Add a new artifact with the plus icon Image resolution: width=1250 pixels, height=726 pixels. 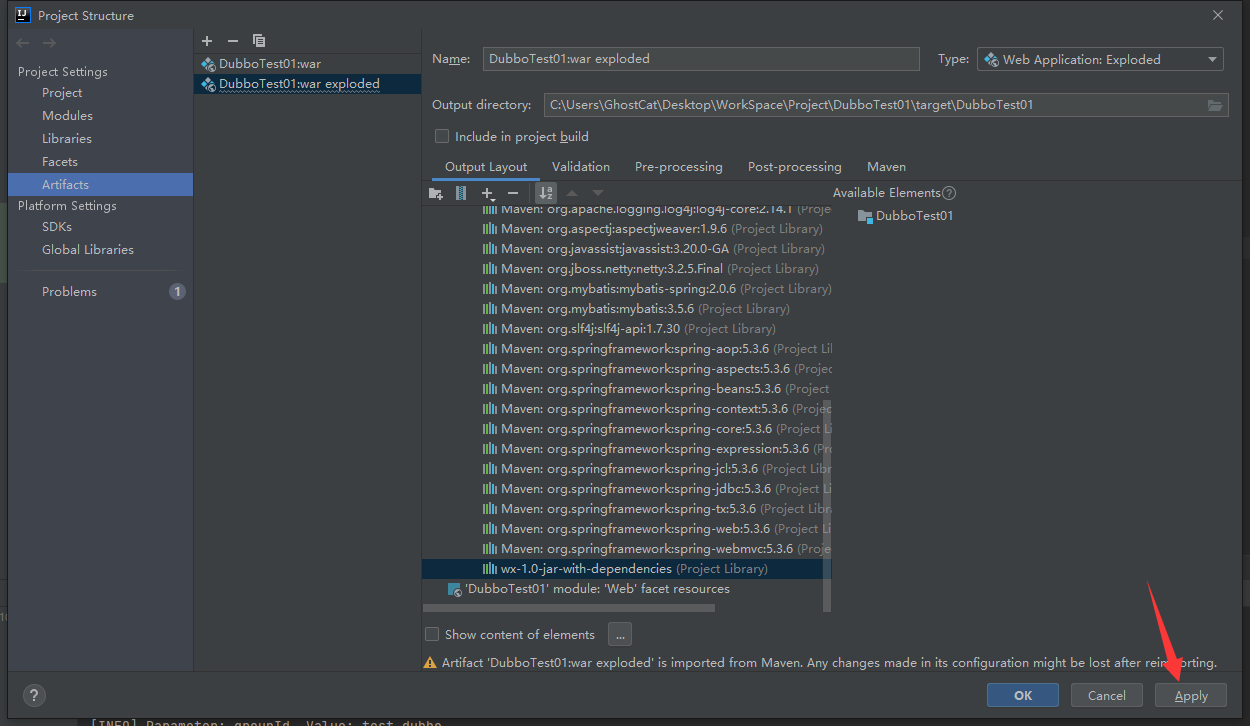(207, 41)
